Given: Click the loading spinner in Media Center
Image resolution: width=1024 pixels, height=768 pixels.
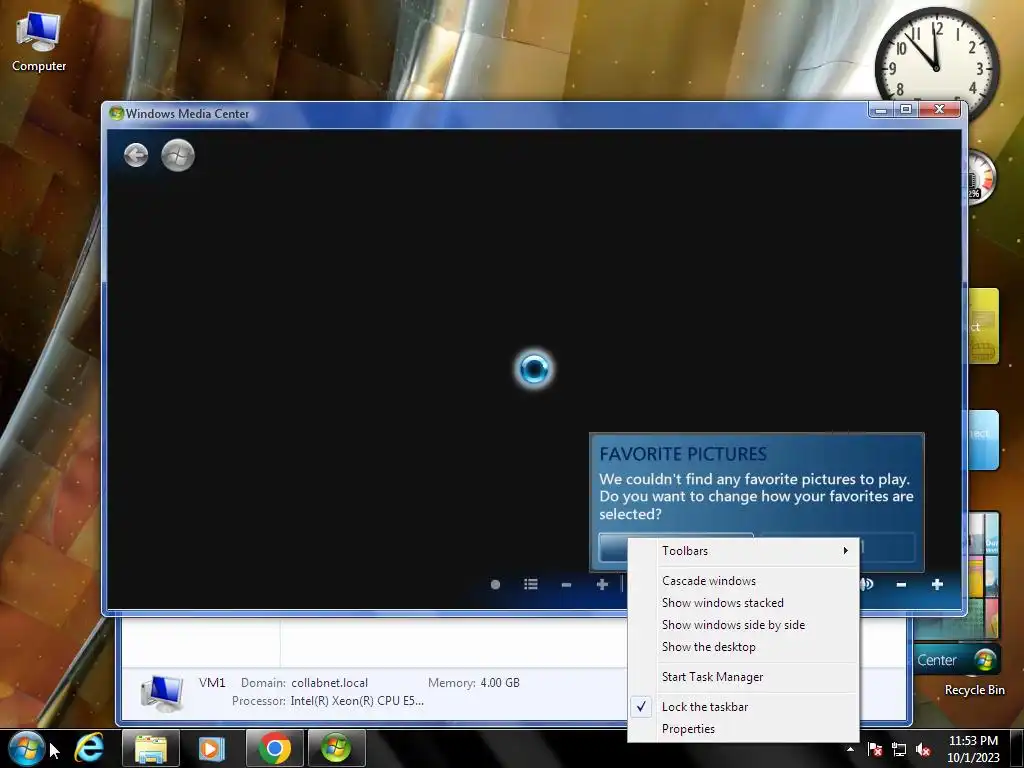Looking at the screenshot, I should pos(534,369).
